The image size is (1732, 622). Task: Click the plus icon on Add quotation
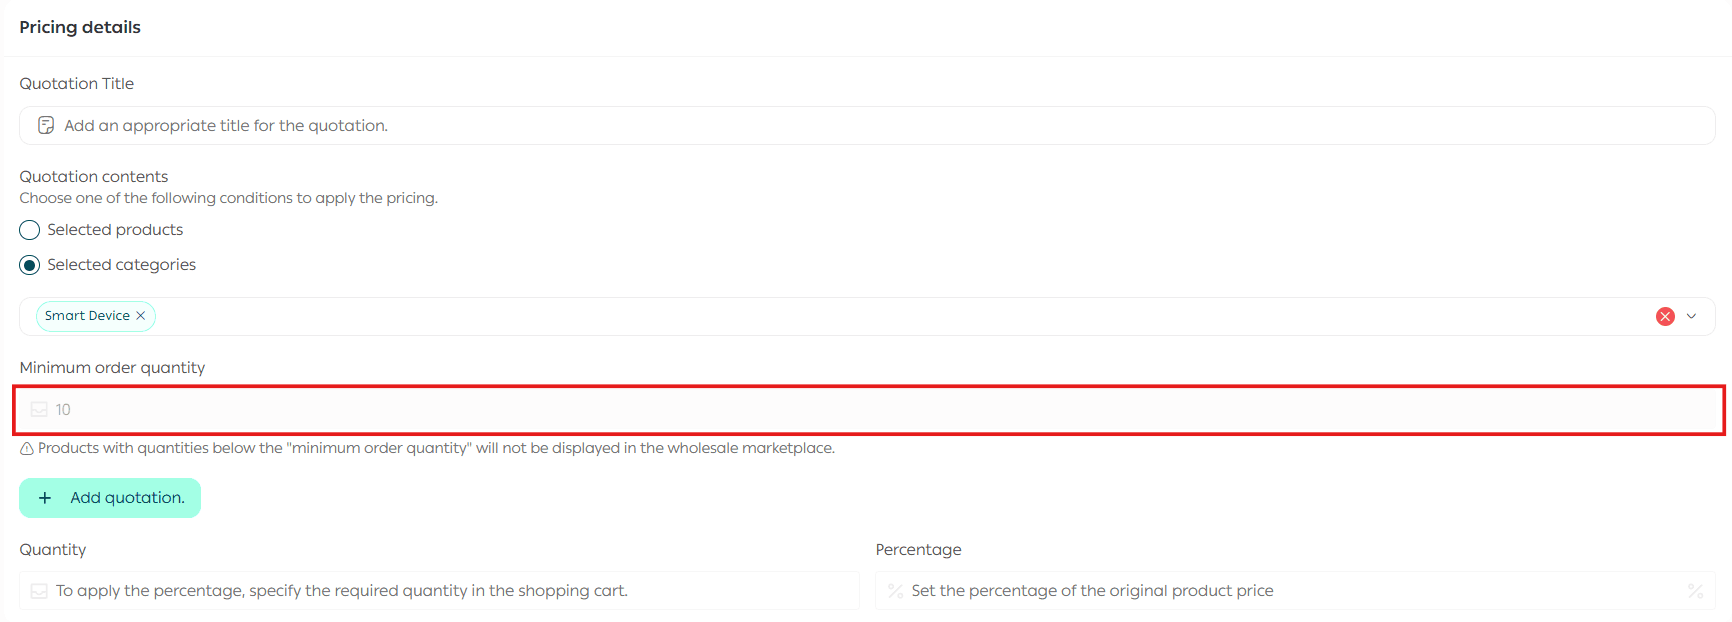[x=45, y=498]
